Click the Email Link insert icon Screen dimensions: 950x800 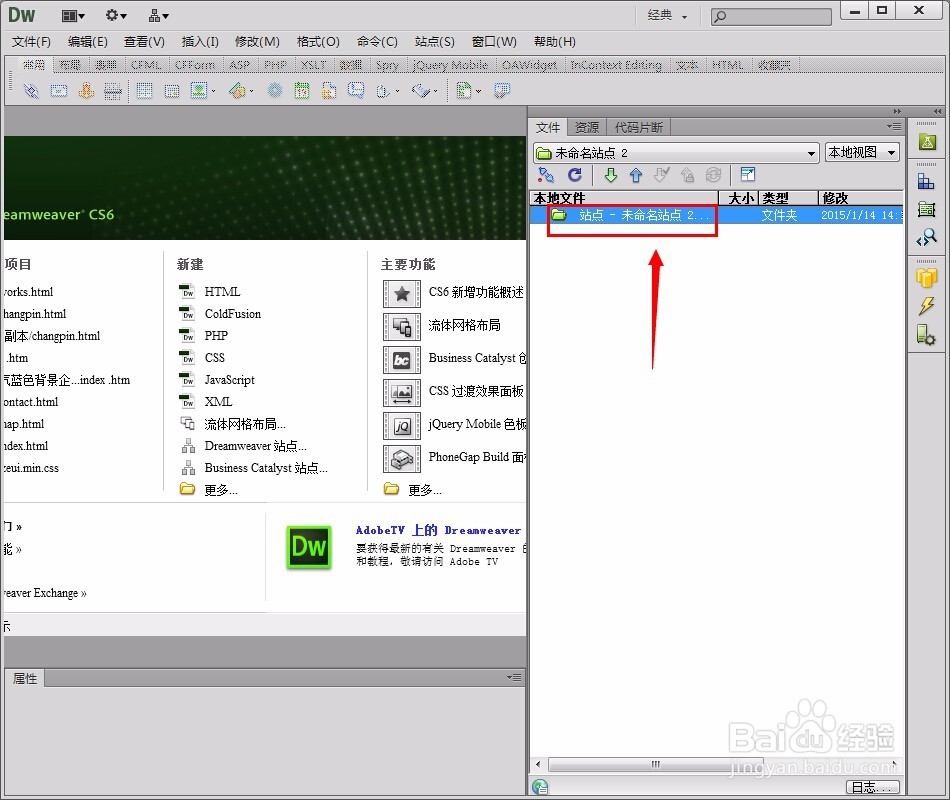click(59, 91)
